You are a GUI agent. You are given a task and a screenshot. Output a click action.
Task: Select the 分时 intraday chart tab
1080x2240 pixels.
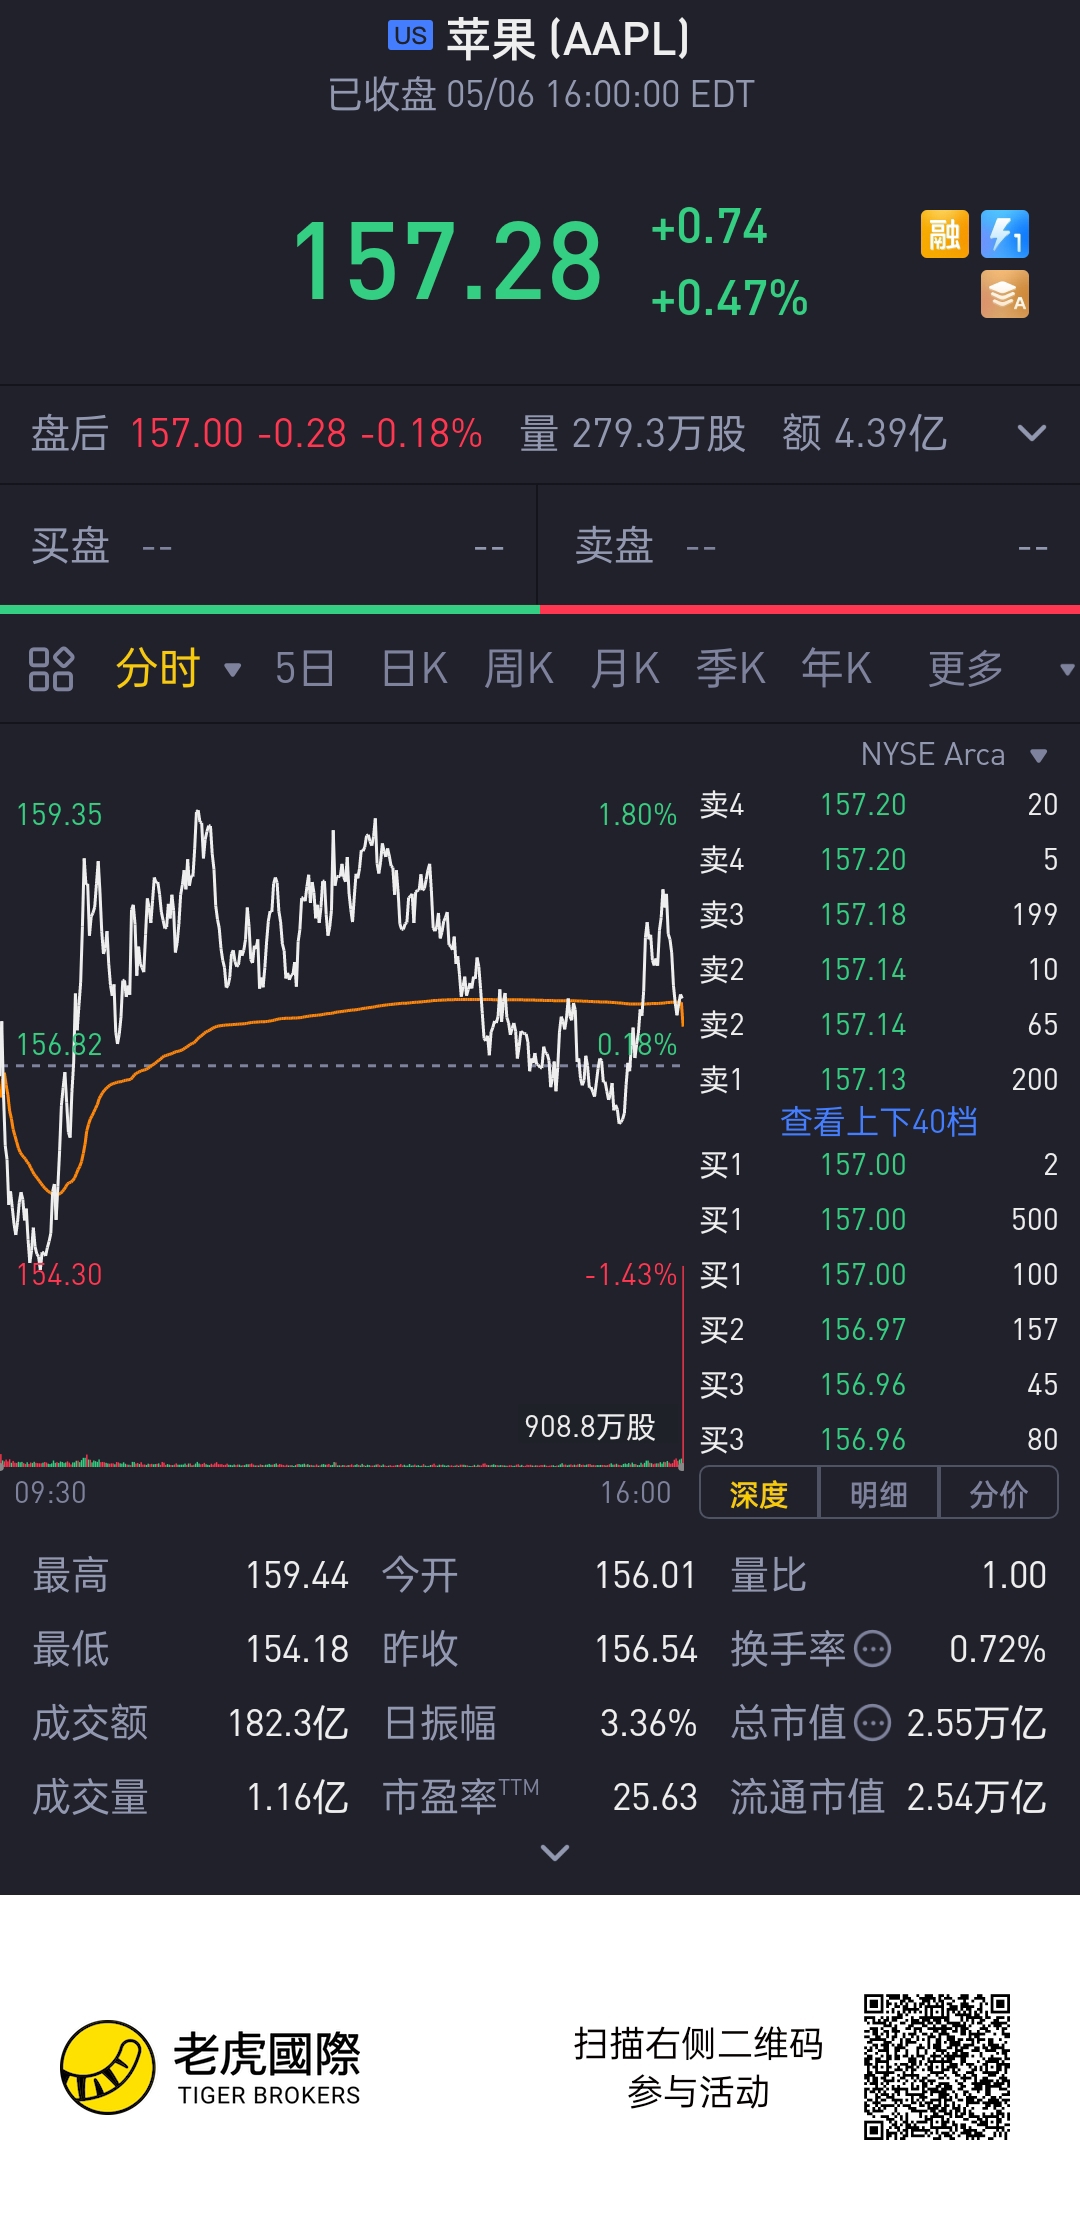click(x=158, y=669)
